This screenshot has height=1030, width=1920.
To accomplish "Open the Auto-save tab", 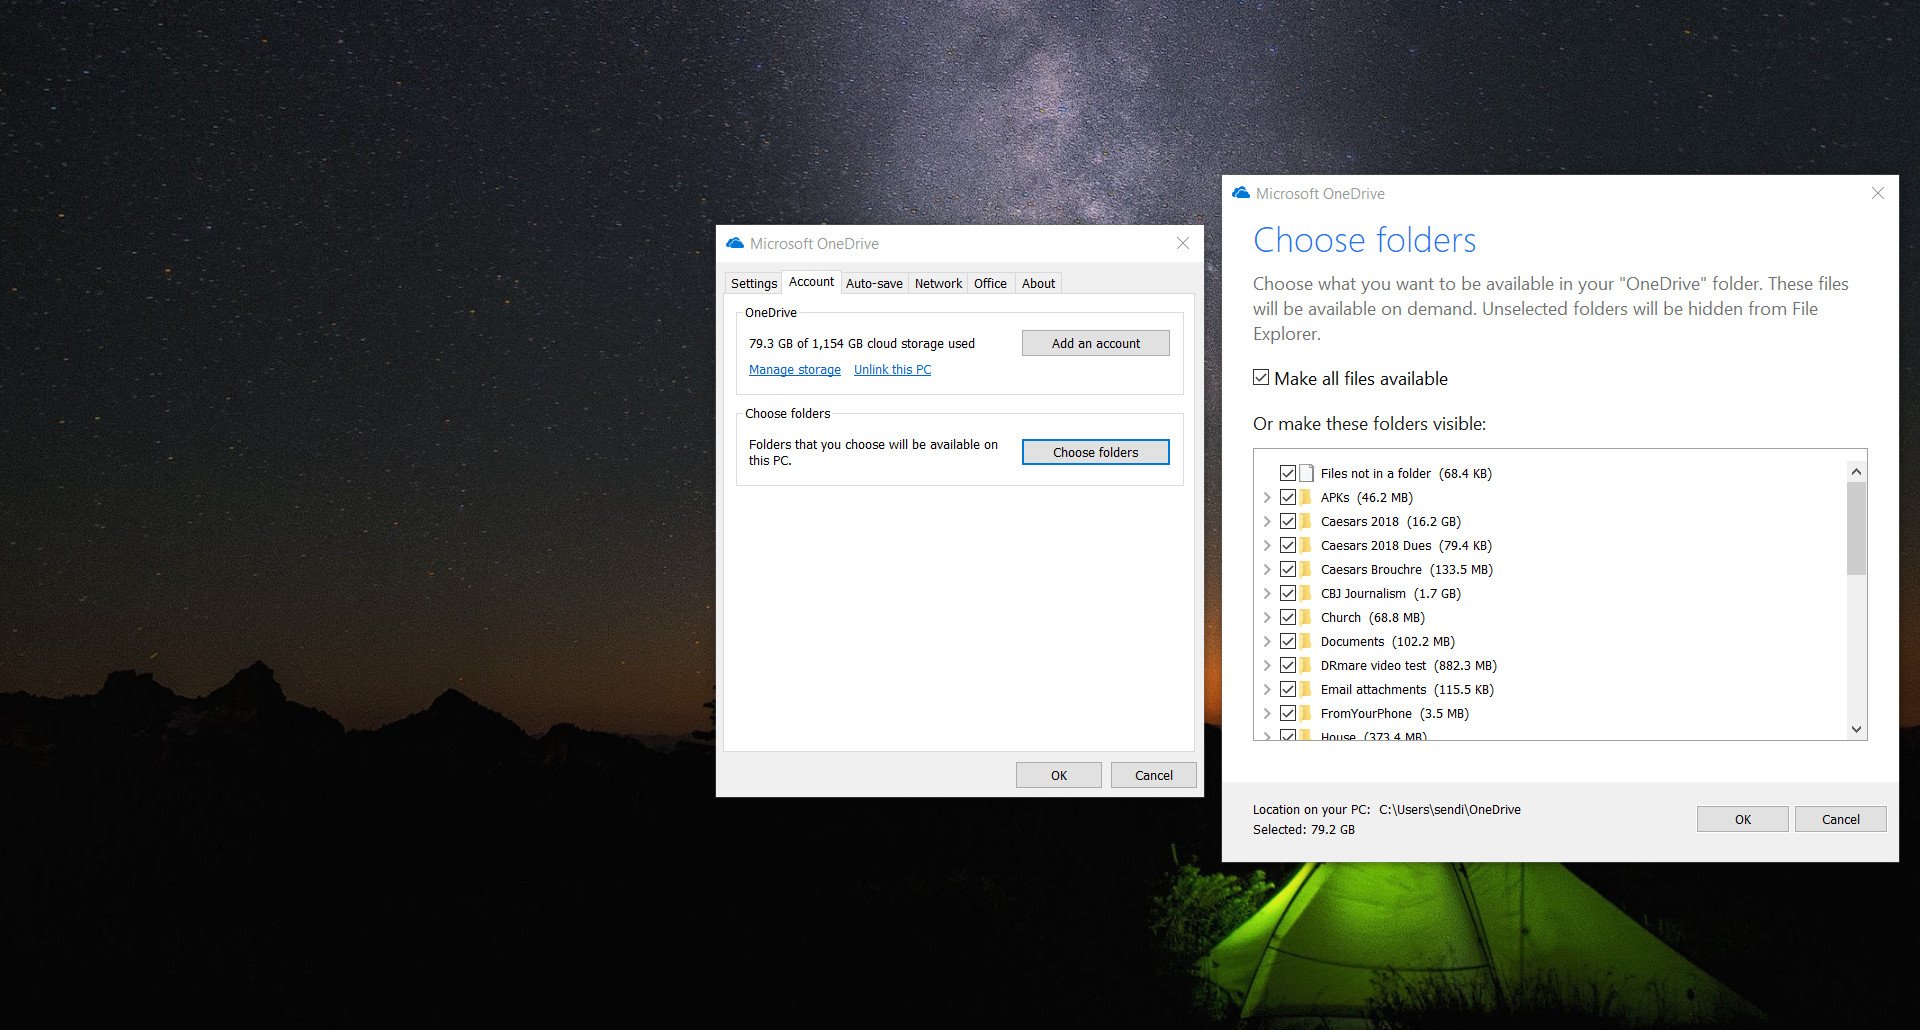I will click(874, 283).
